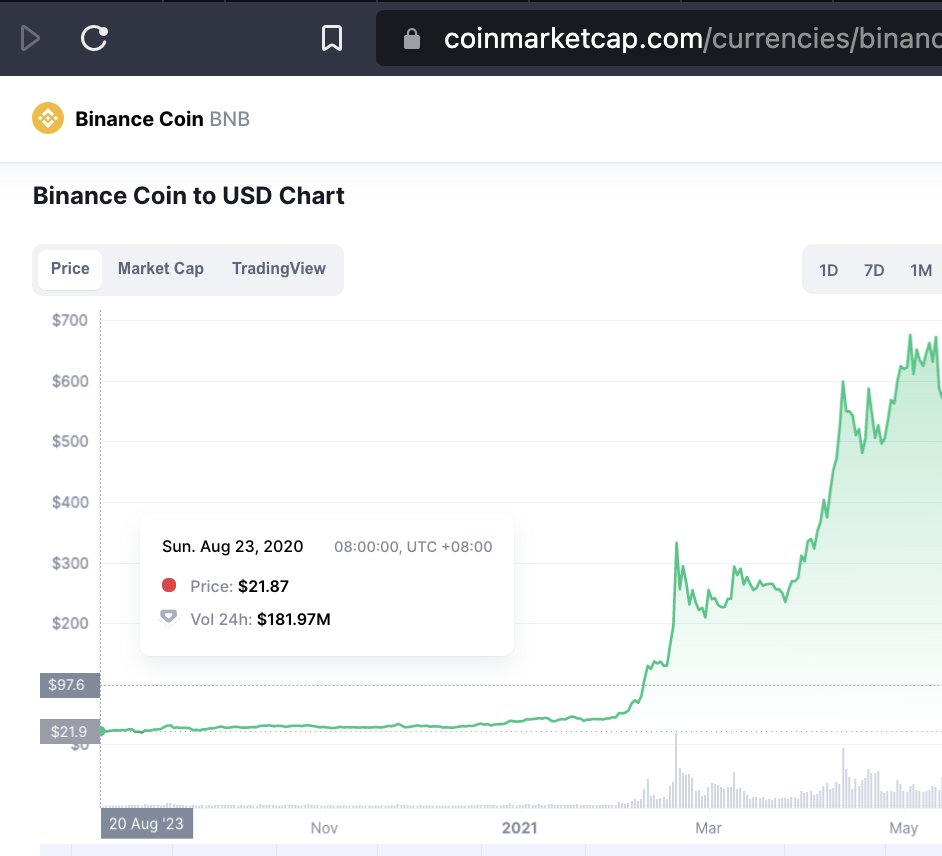Bookmark this page via bookmark icon
Image resolution: width=942 pixels, height=856 pixels.
[332, 38]
